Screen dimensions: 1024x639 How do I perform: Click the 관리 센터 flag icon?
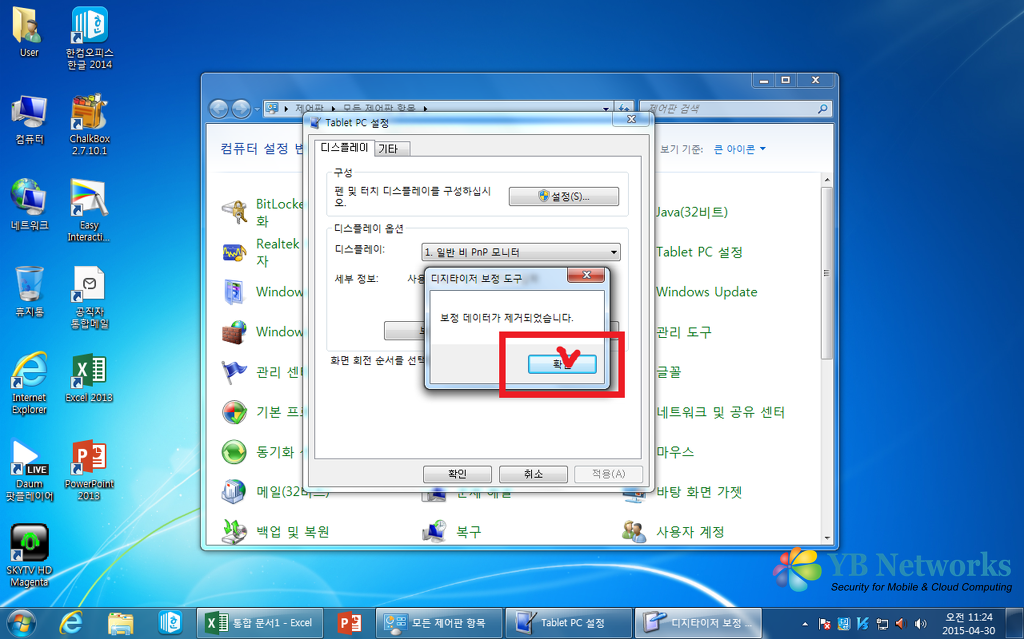234,372
